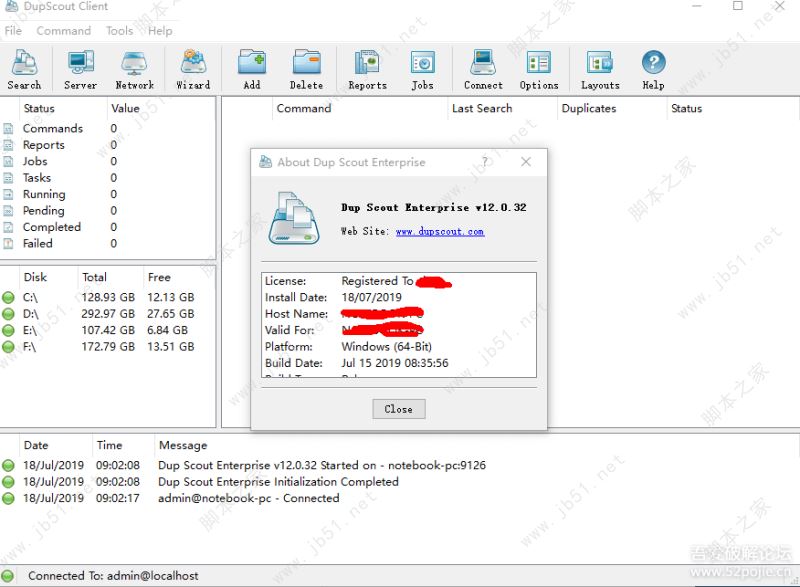800x587 pixels.
Task: Click 'Dup Scout Enterprise v12.0.32' title text
Action: tap(434, 208)
